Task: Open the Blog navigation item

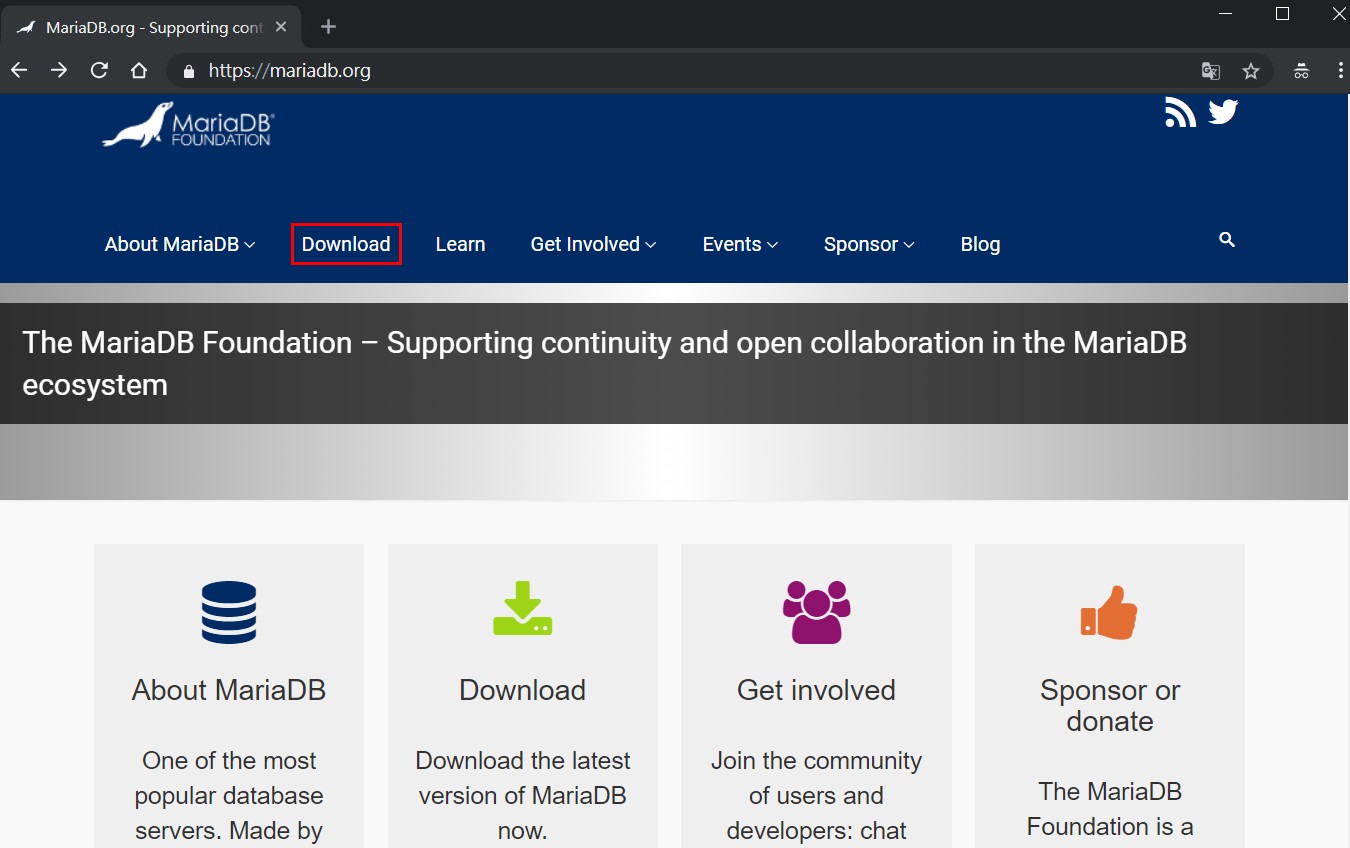Action: (x=980, y=244)
